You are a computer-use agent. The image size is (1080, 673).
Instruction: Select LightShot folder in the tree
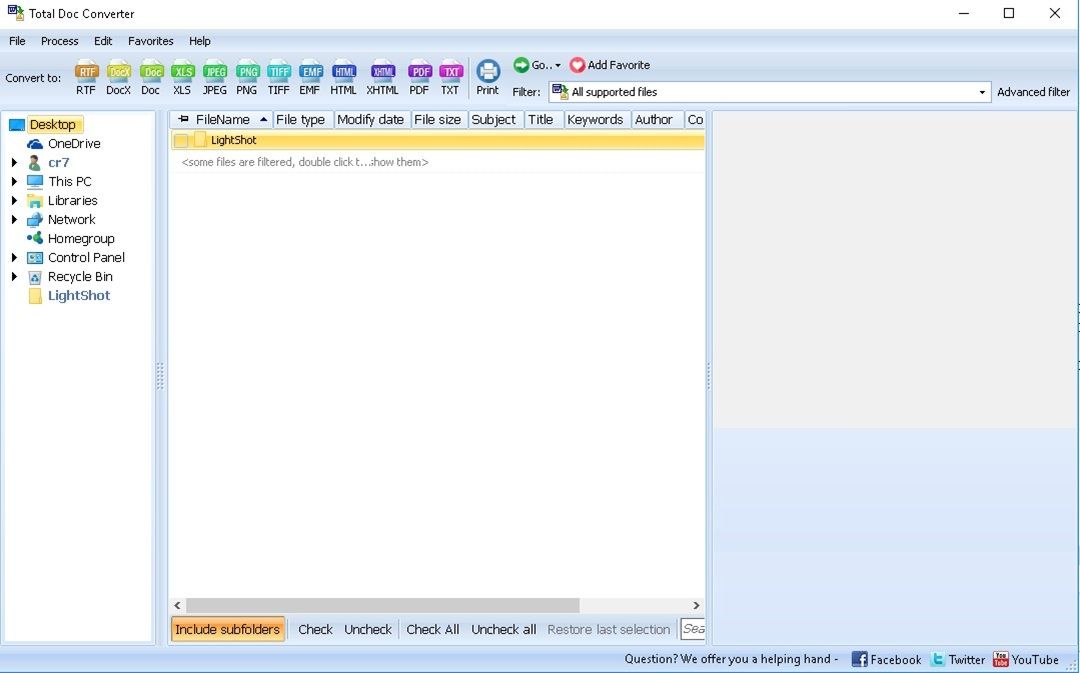point(79,296)
